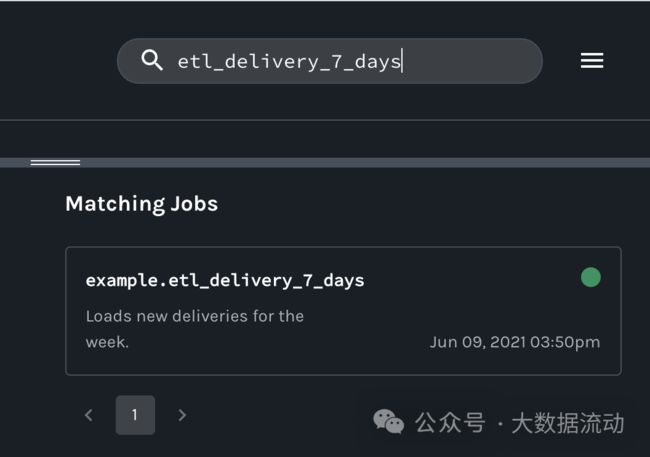The width and height of the screenshot is (650, 457).
Task: Select the matching job result card
Action: (343, 311)
